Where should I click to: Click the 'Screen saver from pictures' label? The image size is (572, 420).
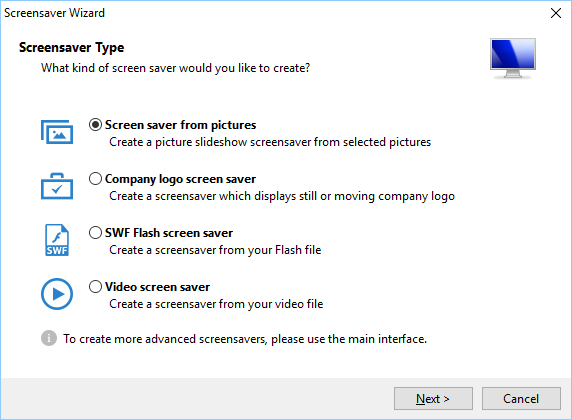coord(181,125)
